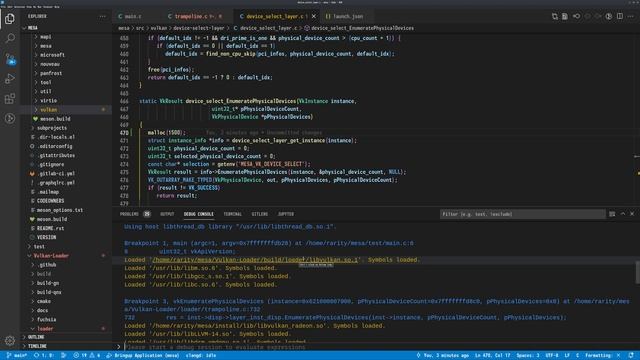This screenshot has width=640, height=360.
Task: Open the last icon in the activity bar
Action: [x=10, y=118]
